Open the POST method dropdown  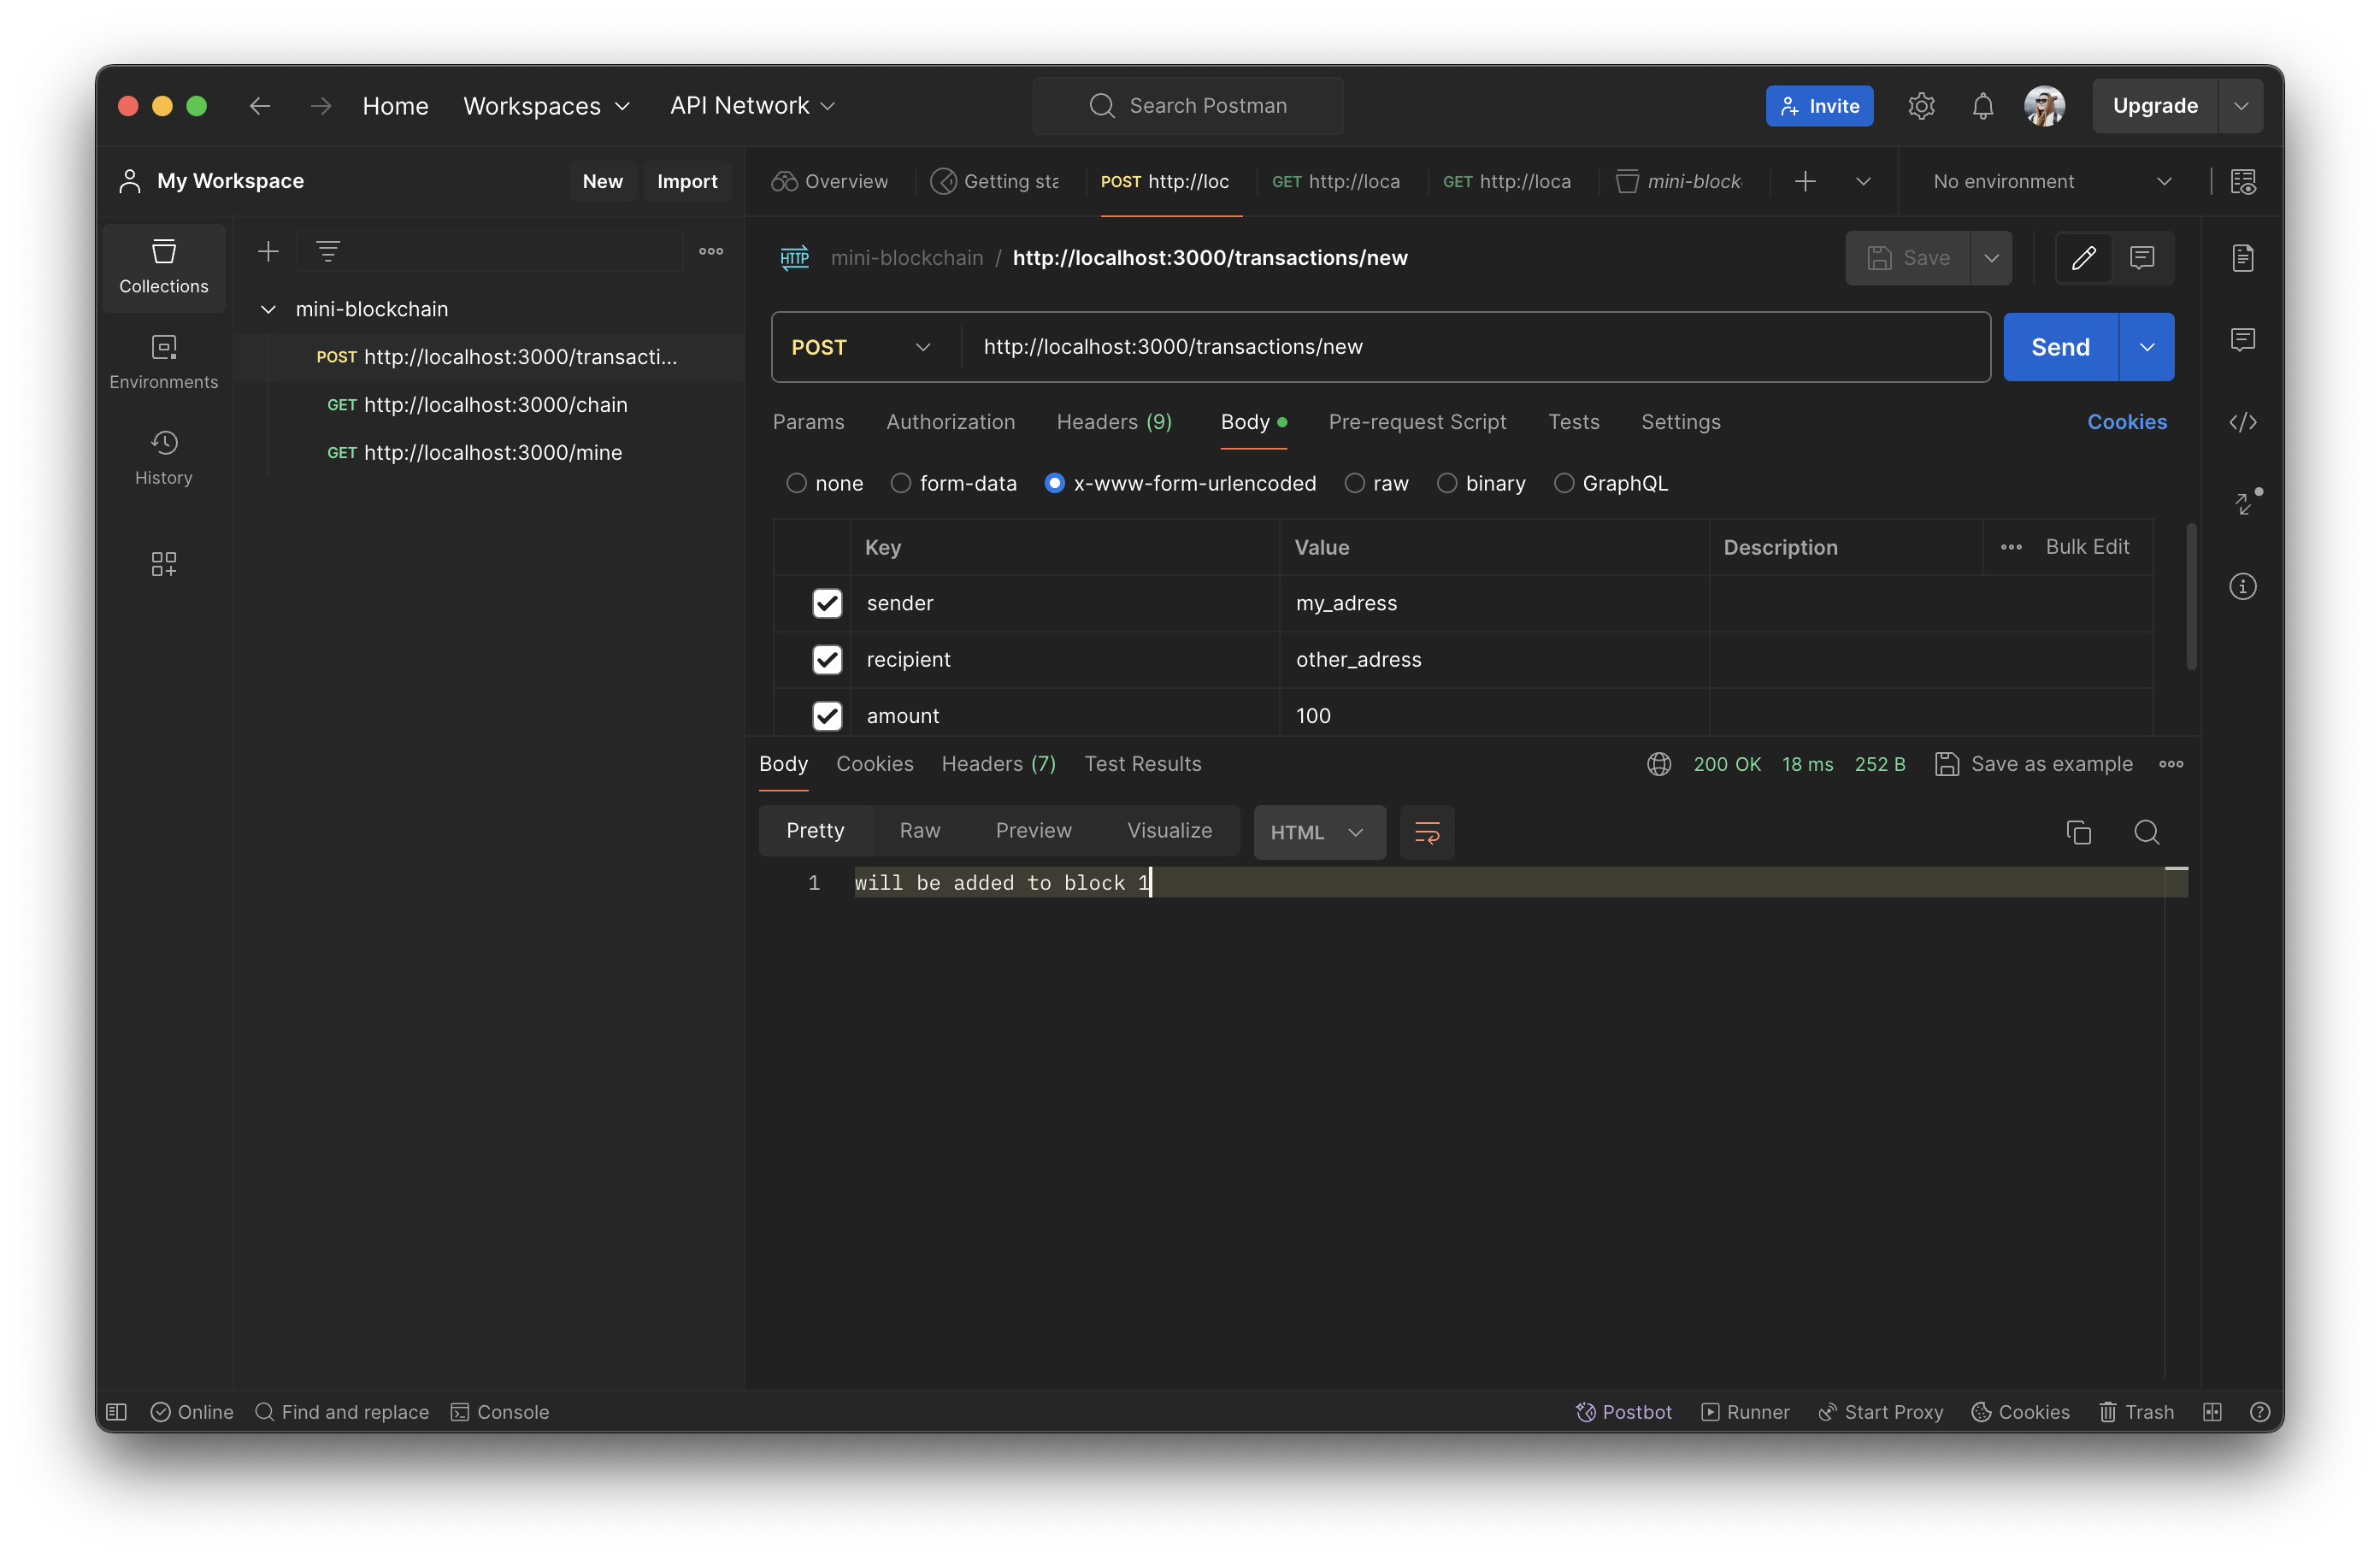point(861,347)
